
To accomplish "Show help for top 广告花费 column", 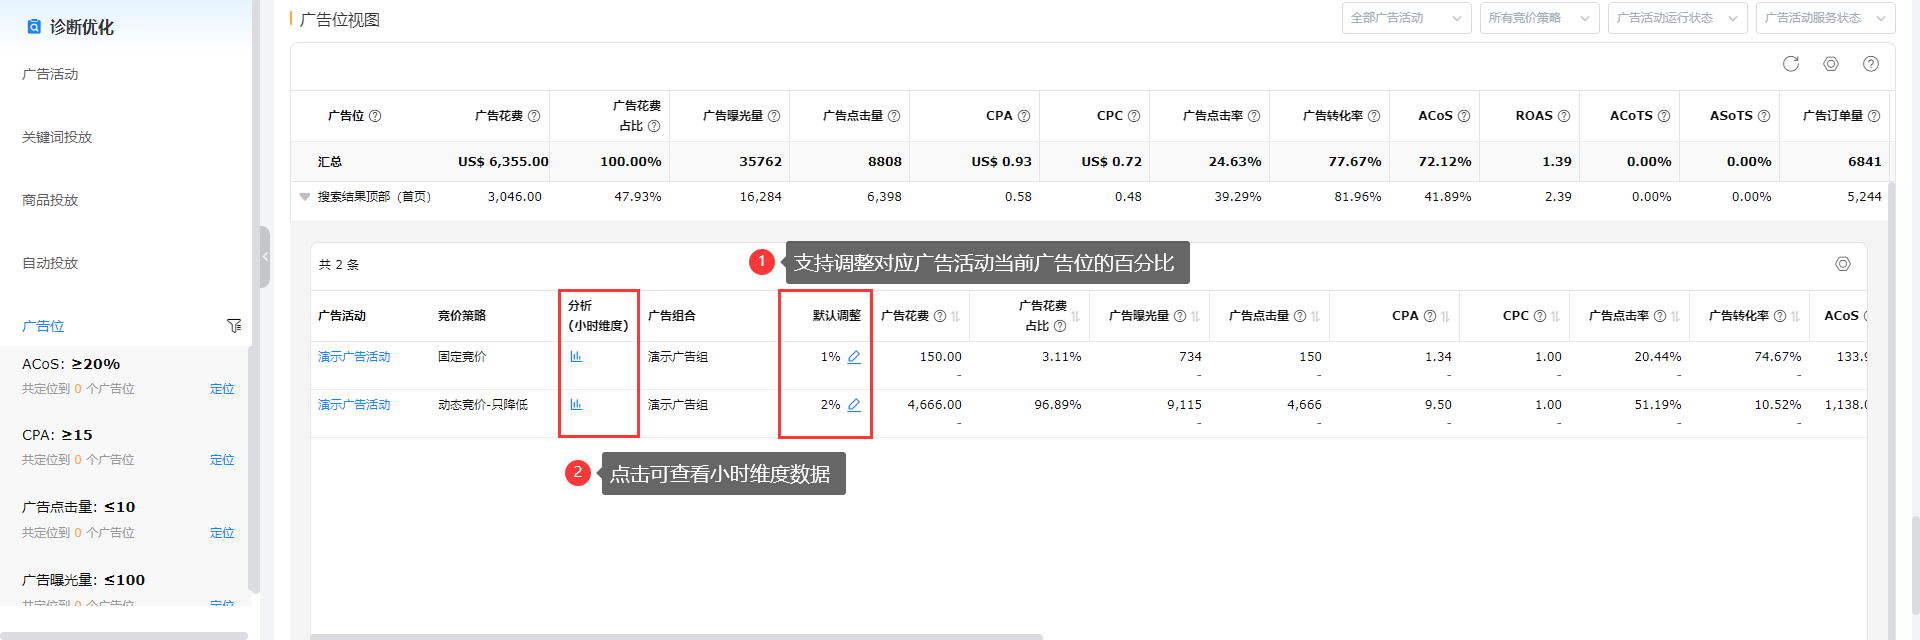I will pos(534,116).
